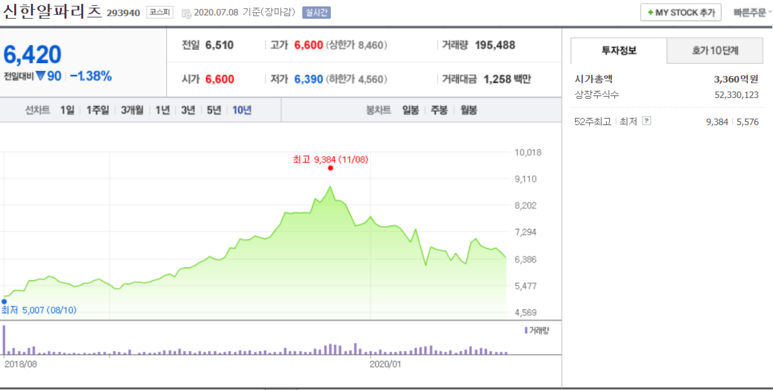The height and width of the screenshot is (390, 773).
Task: Click the 거래량 value 195,488
Action: point(495,45)
